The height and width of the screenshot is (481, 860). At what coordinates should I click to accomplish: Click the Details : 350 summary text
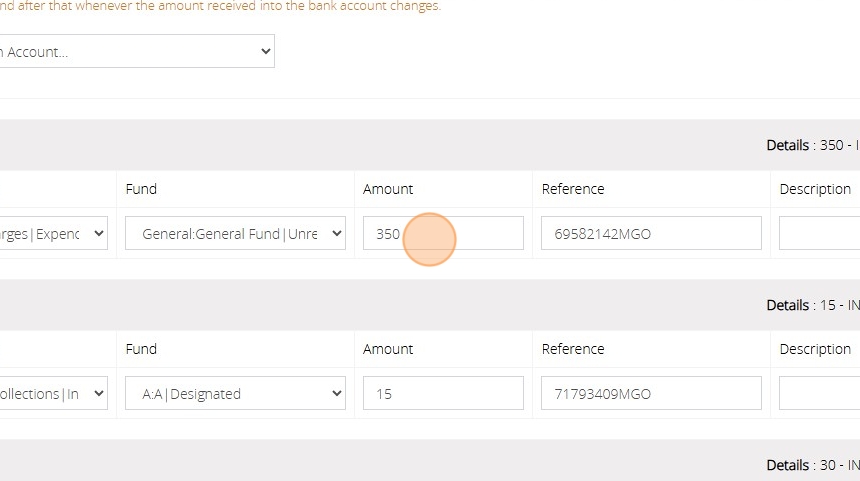(x=812, y=146)
